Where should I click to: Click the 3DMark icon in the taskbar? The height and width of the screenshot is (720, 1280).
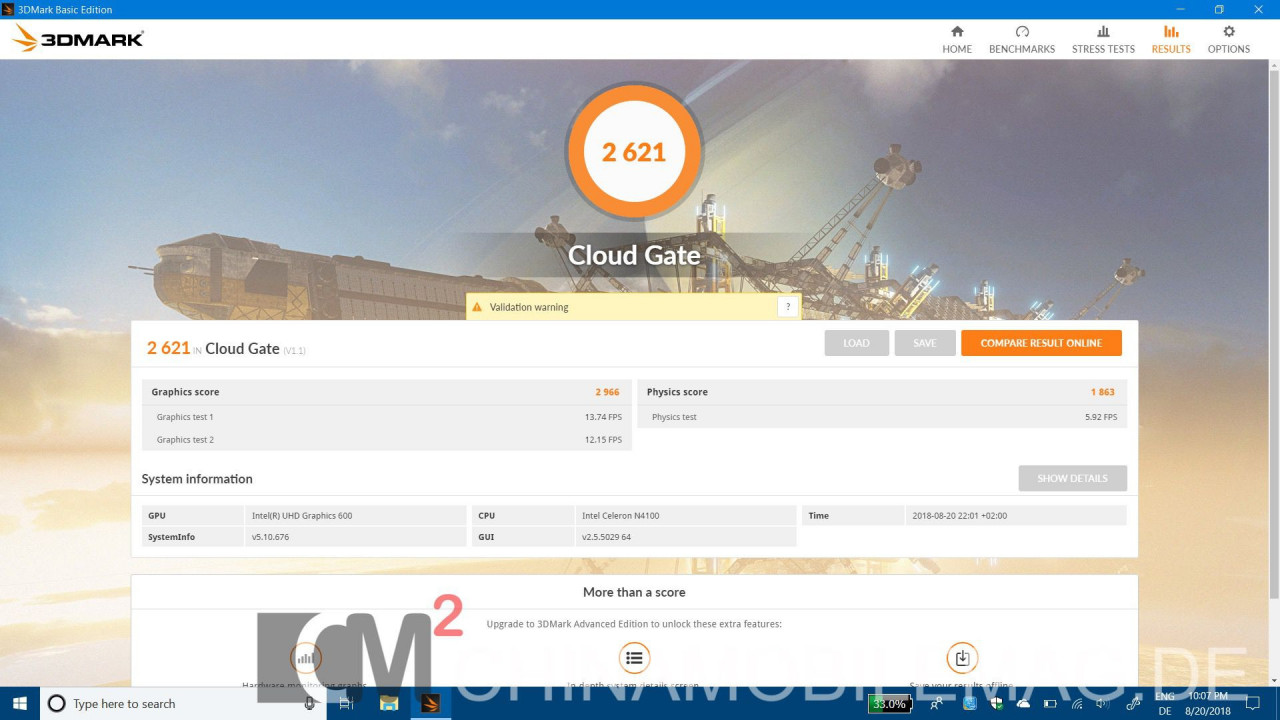tap(430, 703)
